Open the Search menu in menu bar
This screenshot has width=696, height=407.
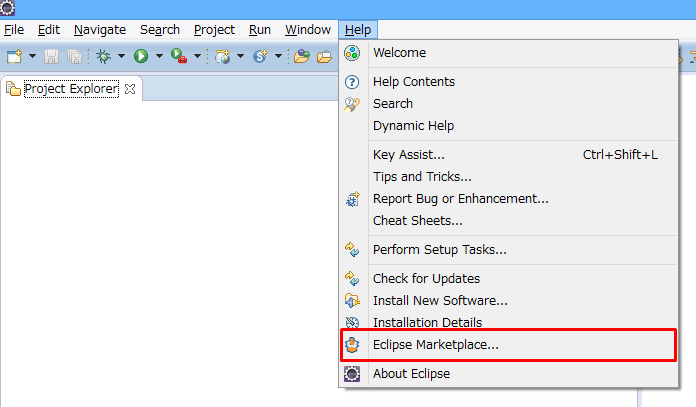[x=160, y=30]
